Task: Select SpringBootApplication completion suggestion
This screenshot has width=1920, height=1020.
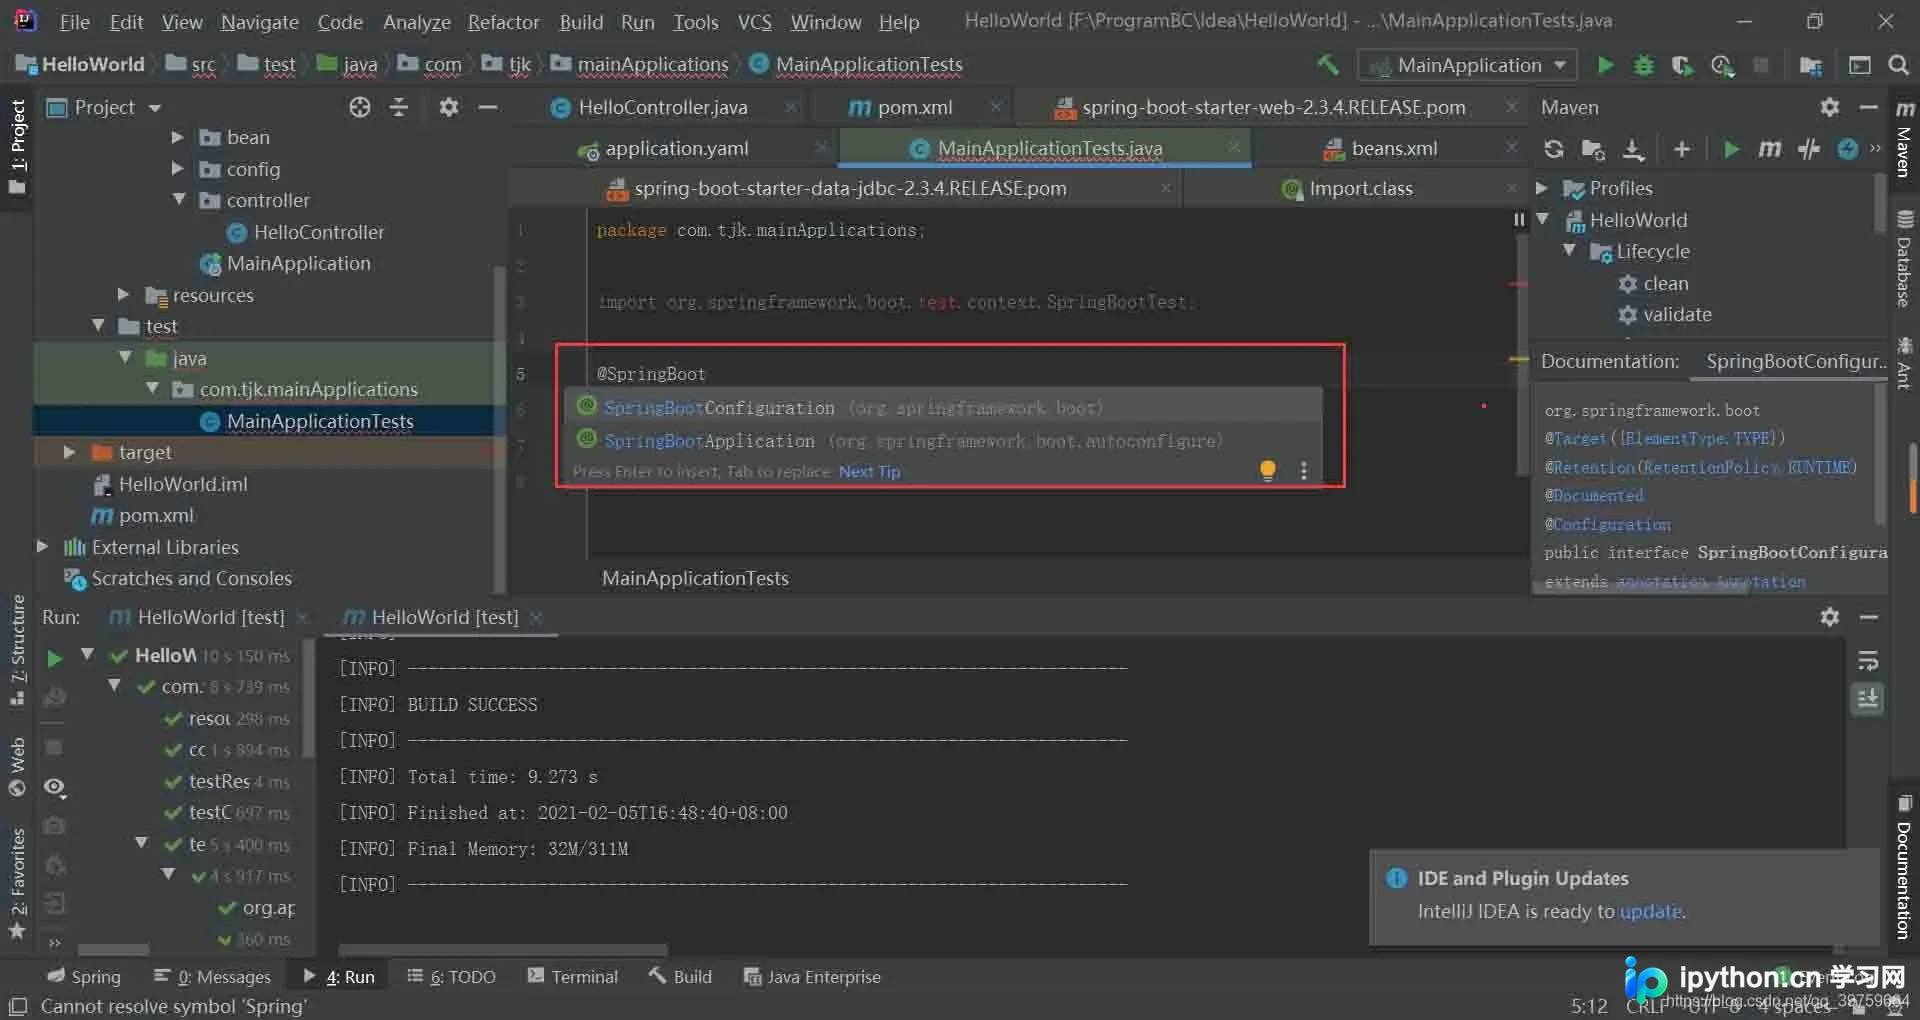Action: [943, 440]
